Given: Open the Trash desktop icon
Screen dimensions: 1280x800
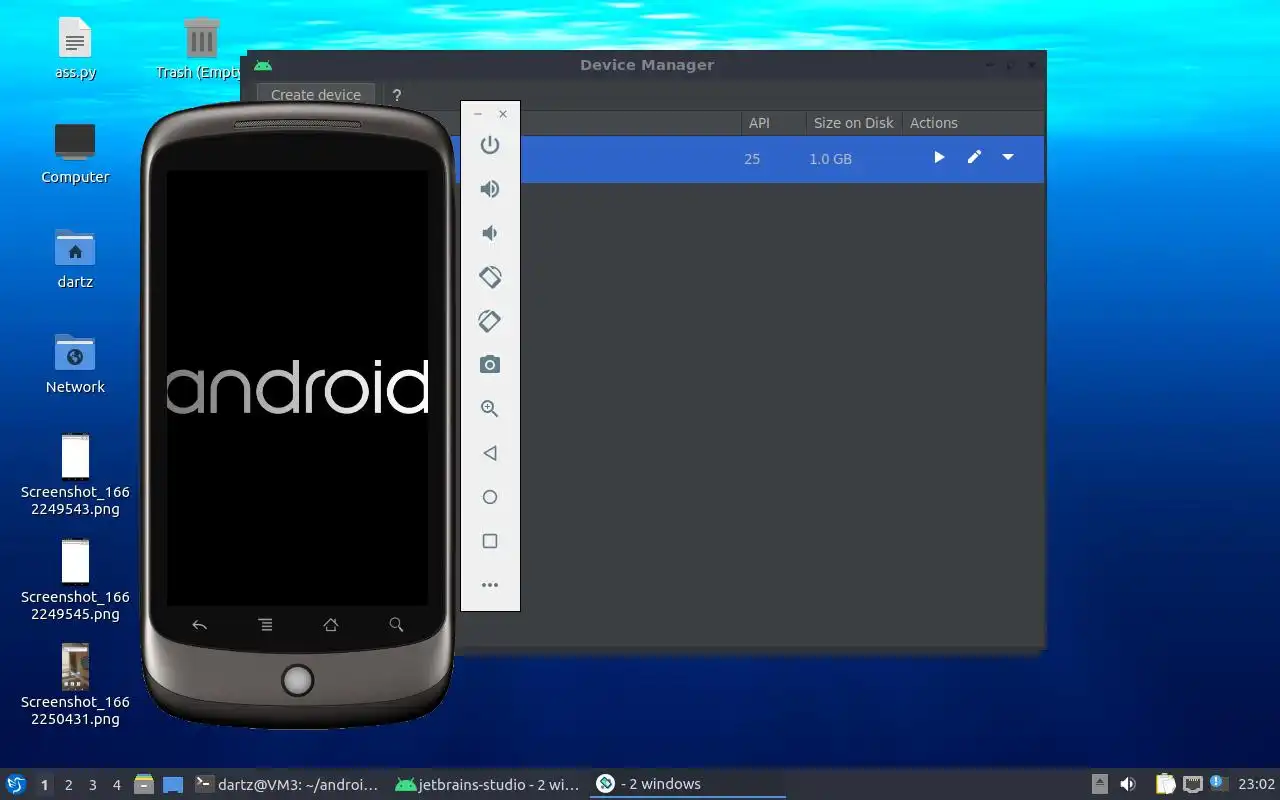Looking at the screenshot, I should pyautogui.click(x=201, y=49).
